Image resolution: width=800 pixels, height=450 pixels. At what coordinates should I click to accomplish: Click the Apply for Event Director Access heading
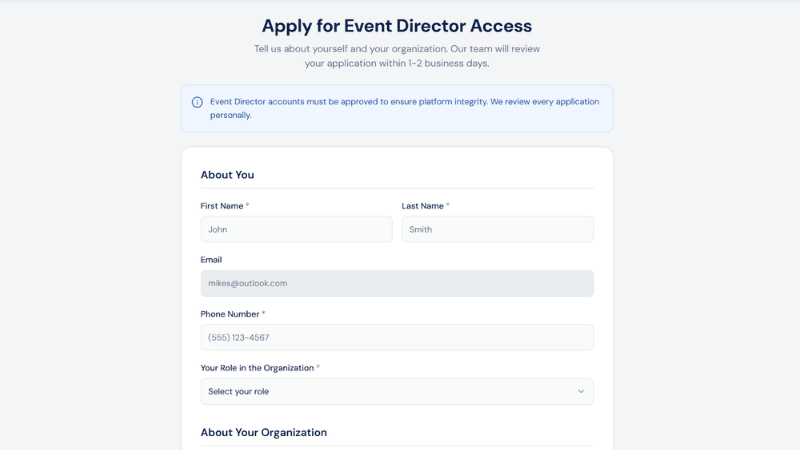pos(397,26)
